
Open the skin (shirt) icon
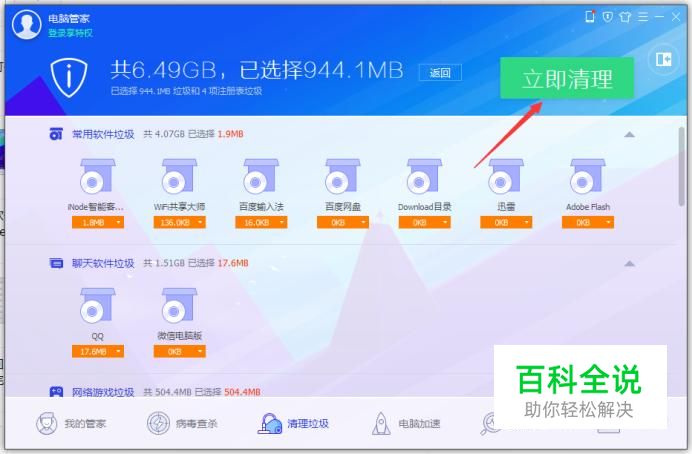625,17
